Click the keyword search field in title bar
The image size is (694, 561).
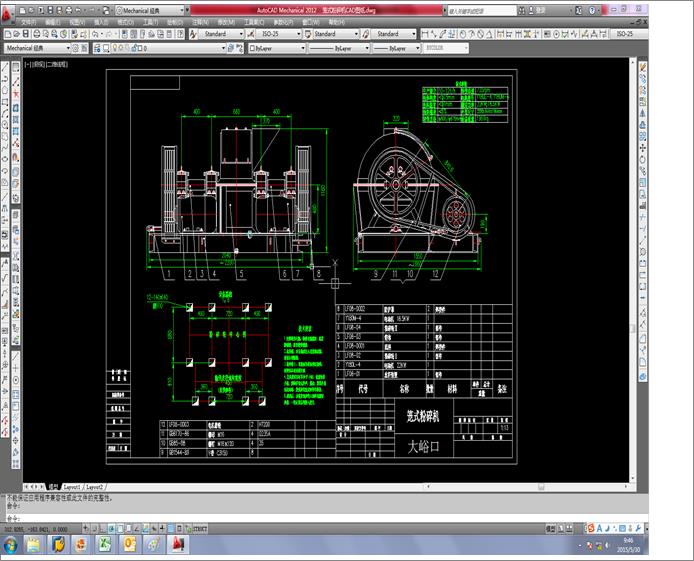pos(482,10)
